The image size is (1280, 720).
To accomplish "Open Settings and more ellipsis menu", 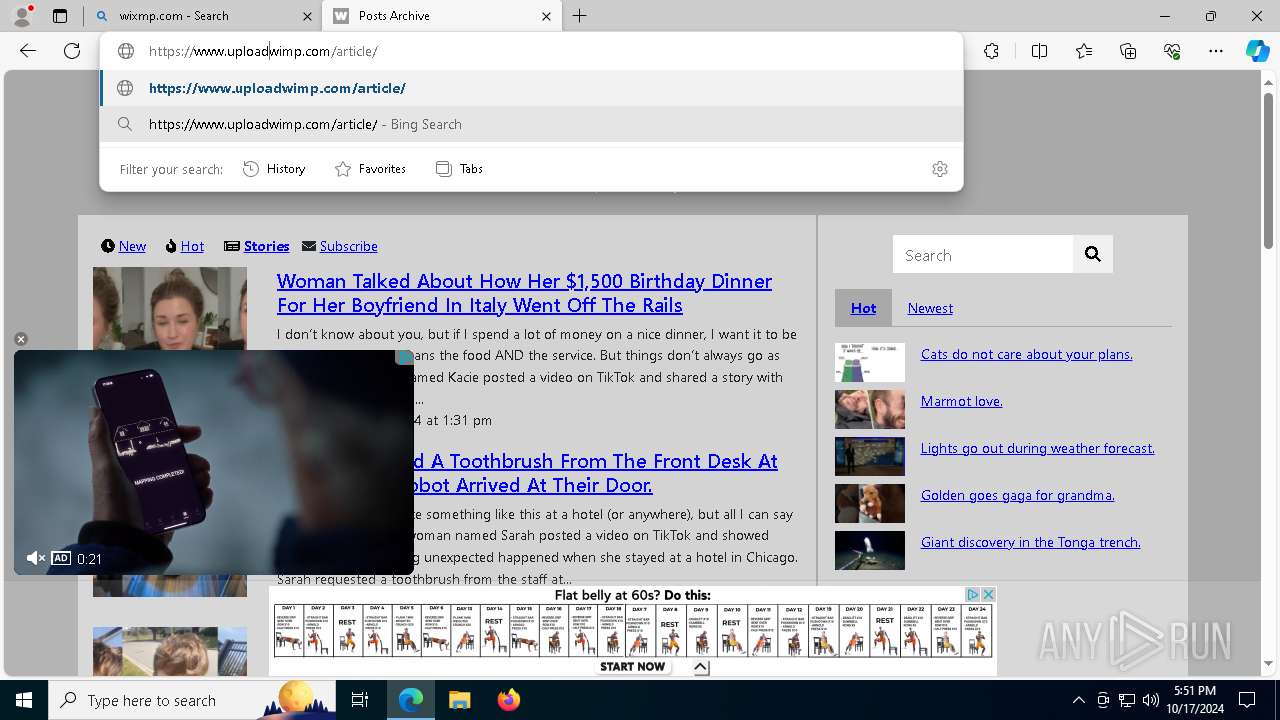I will pyautogui.click(x=1216, y=51).
